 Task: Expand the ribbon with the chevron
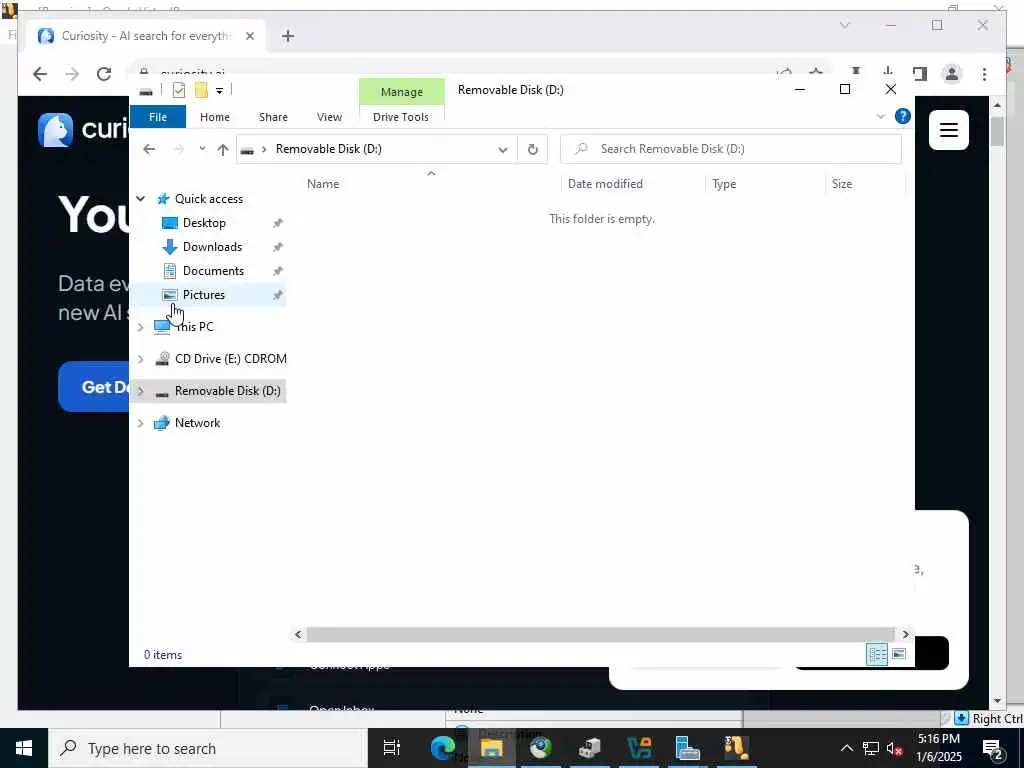click(x=880, y=116)
